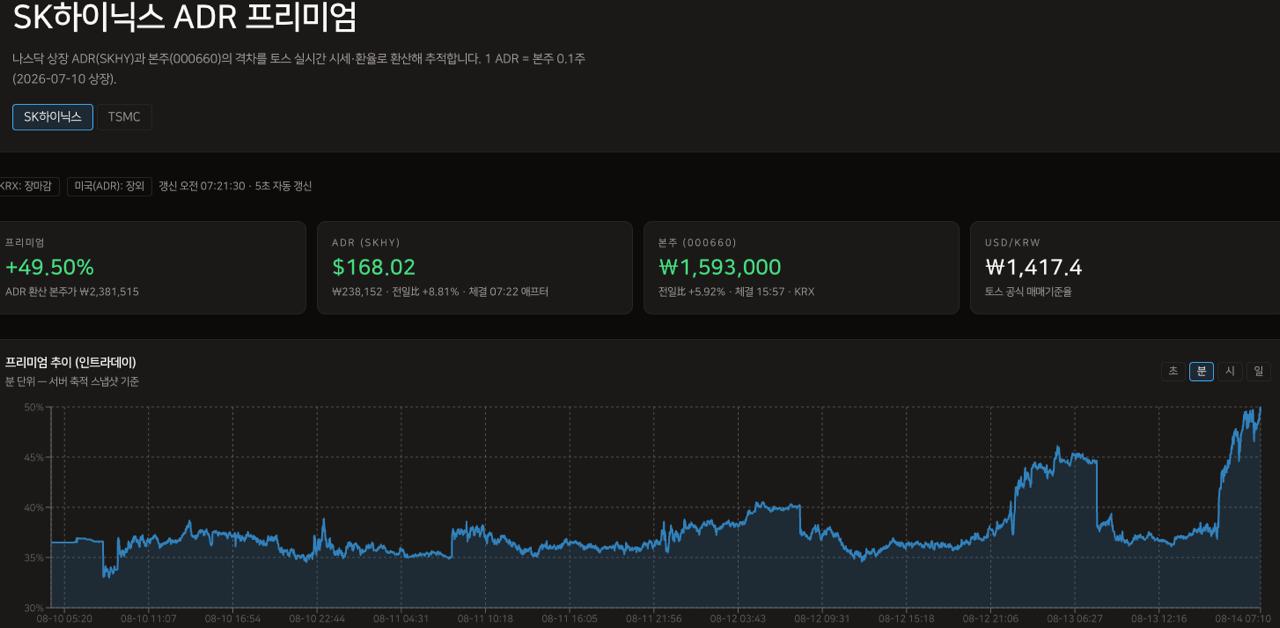Choose the 초 chart interval

[x=1173, y=371]
